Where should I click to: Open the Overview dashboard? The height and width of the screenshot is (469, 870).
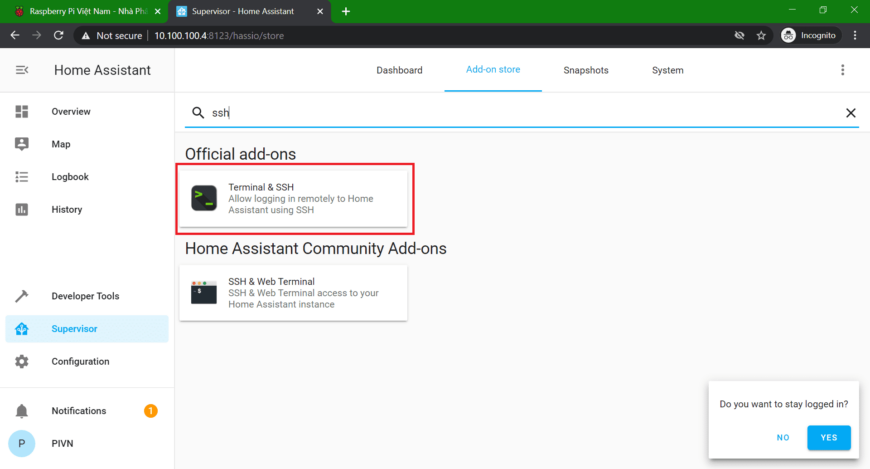70,112
